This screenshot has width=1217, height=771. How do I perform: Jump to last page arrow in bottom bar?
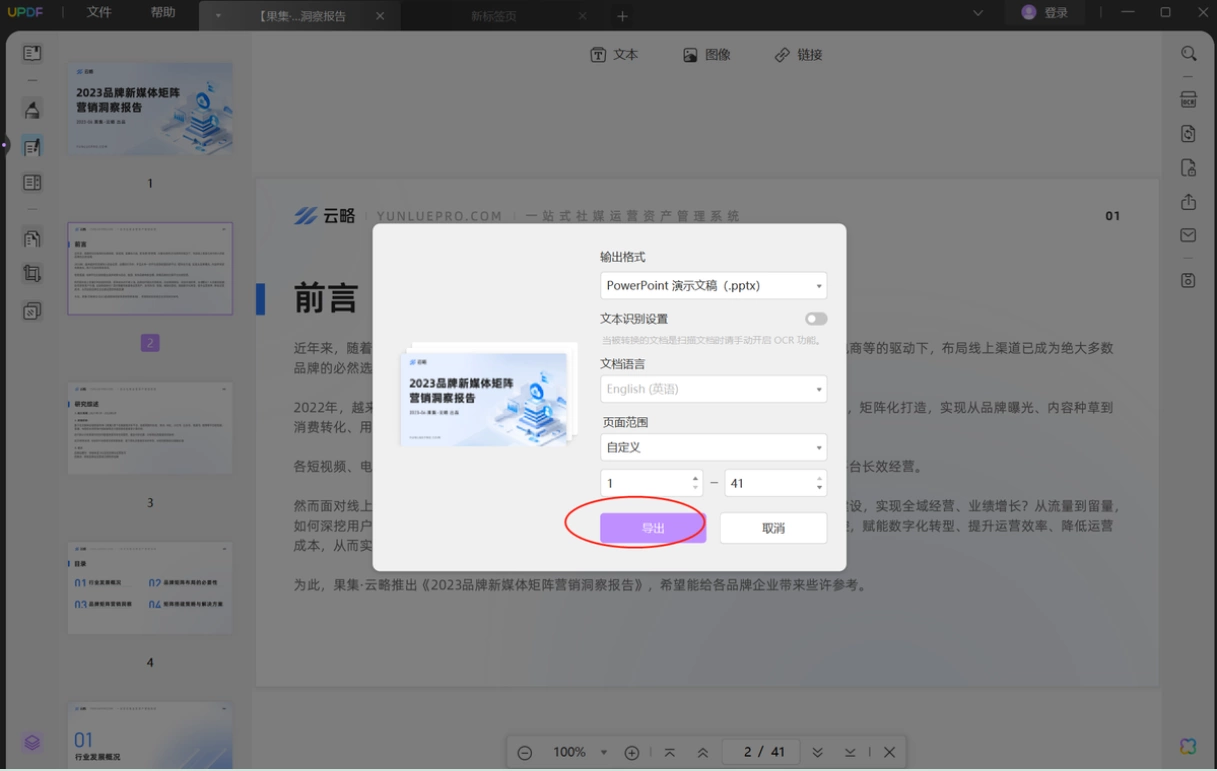click(849, 752)
